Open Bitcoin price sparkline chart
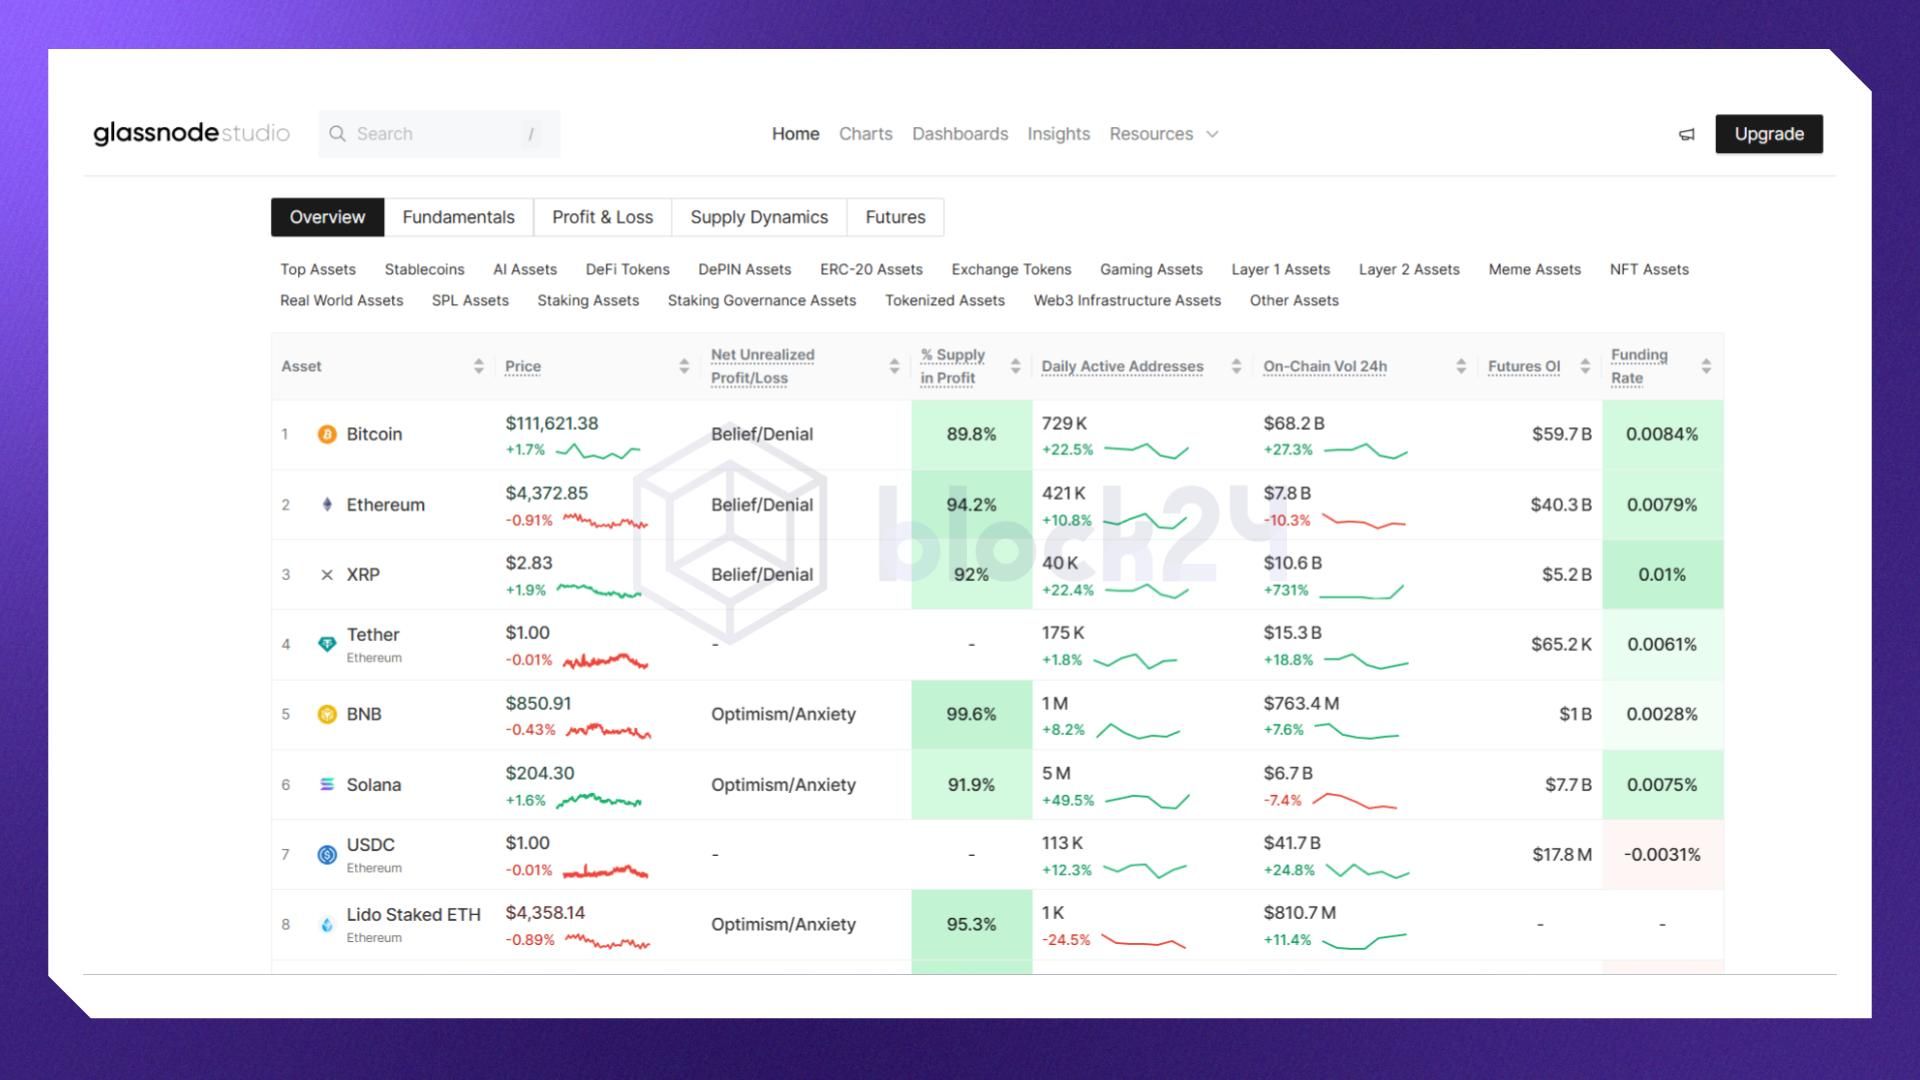 tap(598, 451)
